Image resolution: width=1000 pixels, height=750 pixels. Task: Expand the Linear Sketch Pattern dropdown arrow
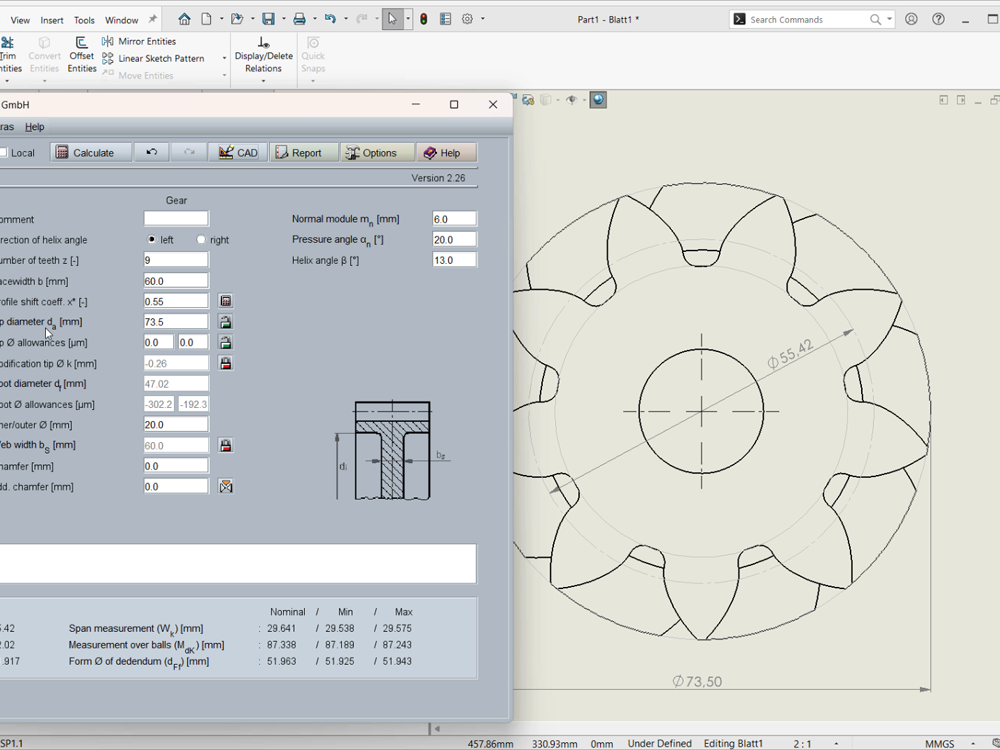224,59
